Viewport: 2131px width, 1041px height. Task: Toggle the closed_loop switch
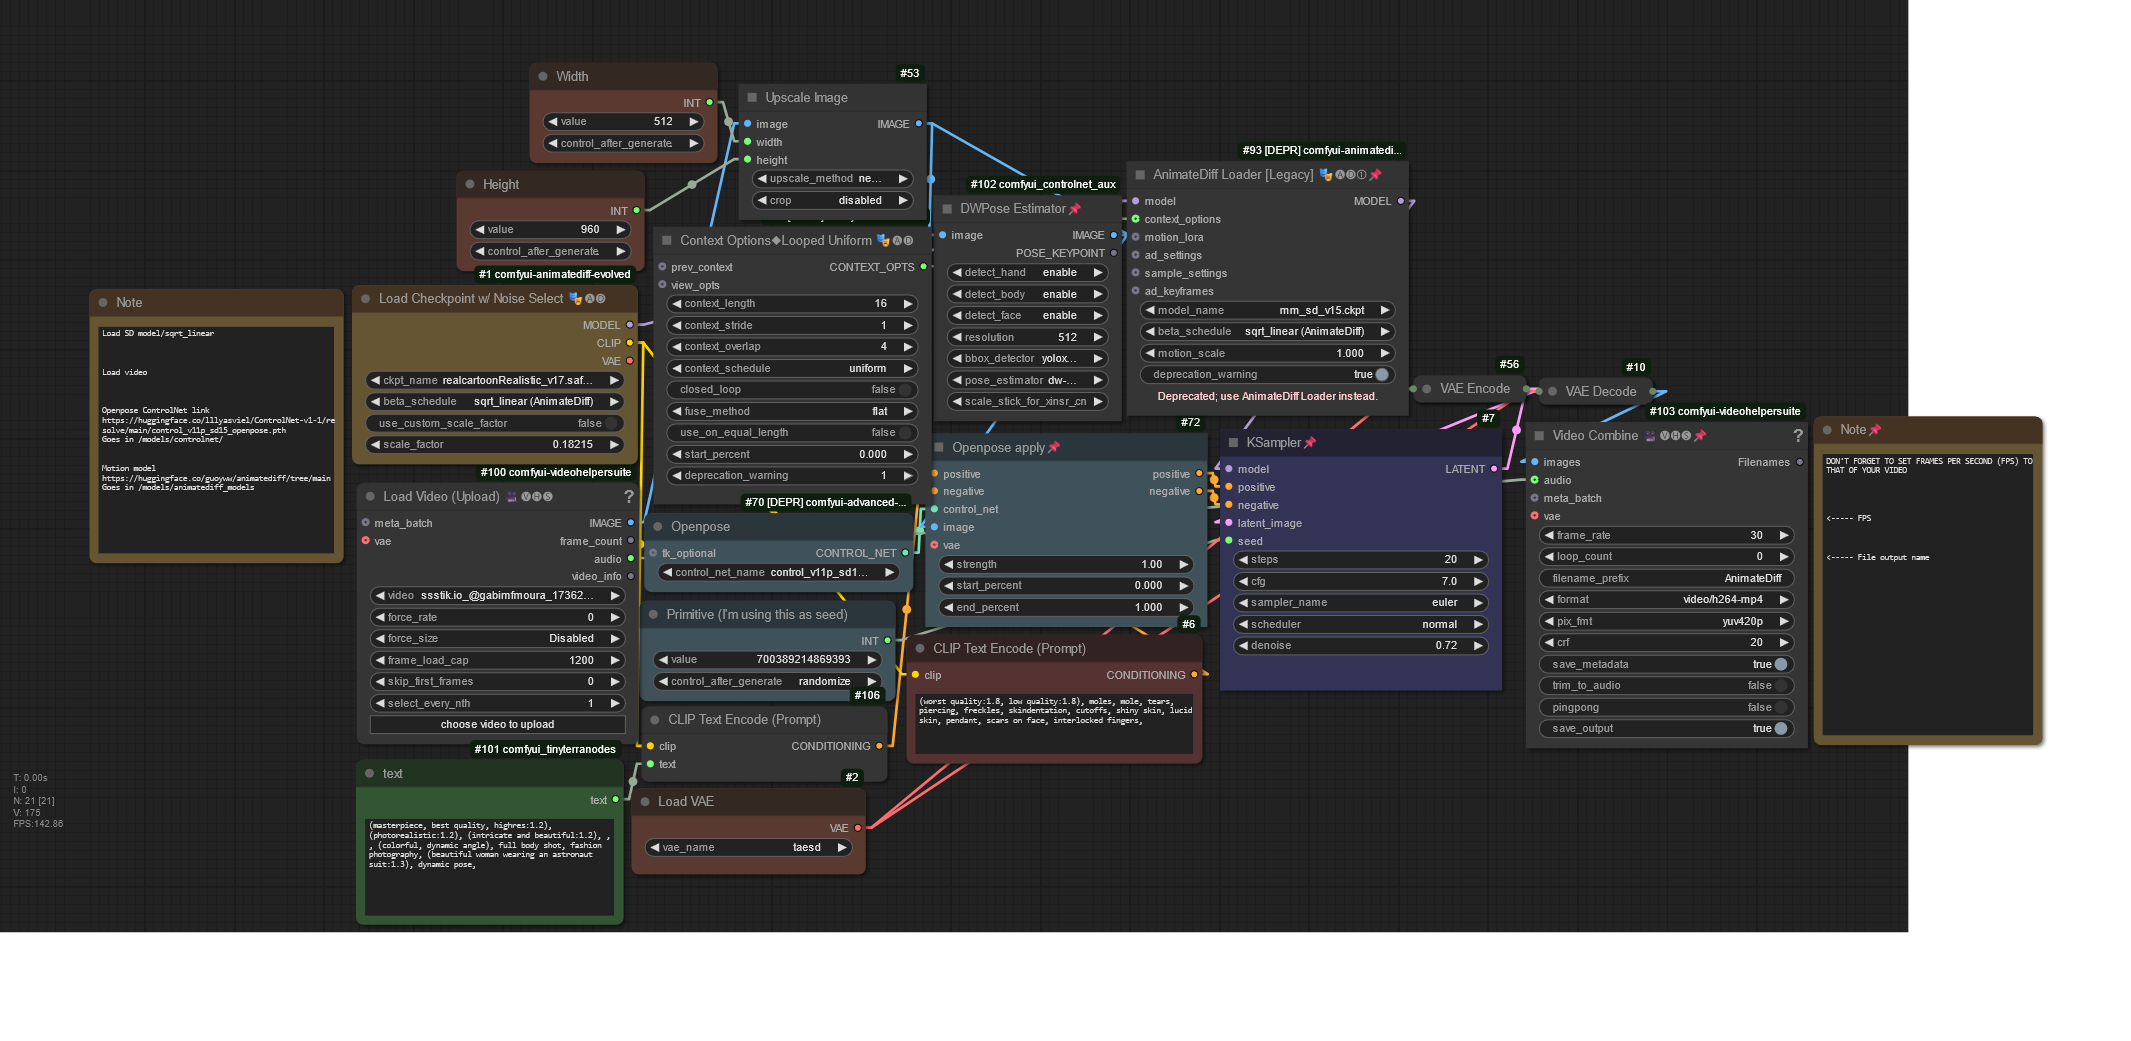coord(904,390)
